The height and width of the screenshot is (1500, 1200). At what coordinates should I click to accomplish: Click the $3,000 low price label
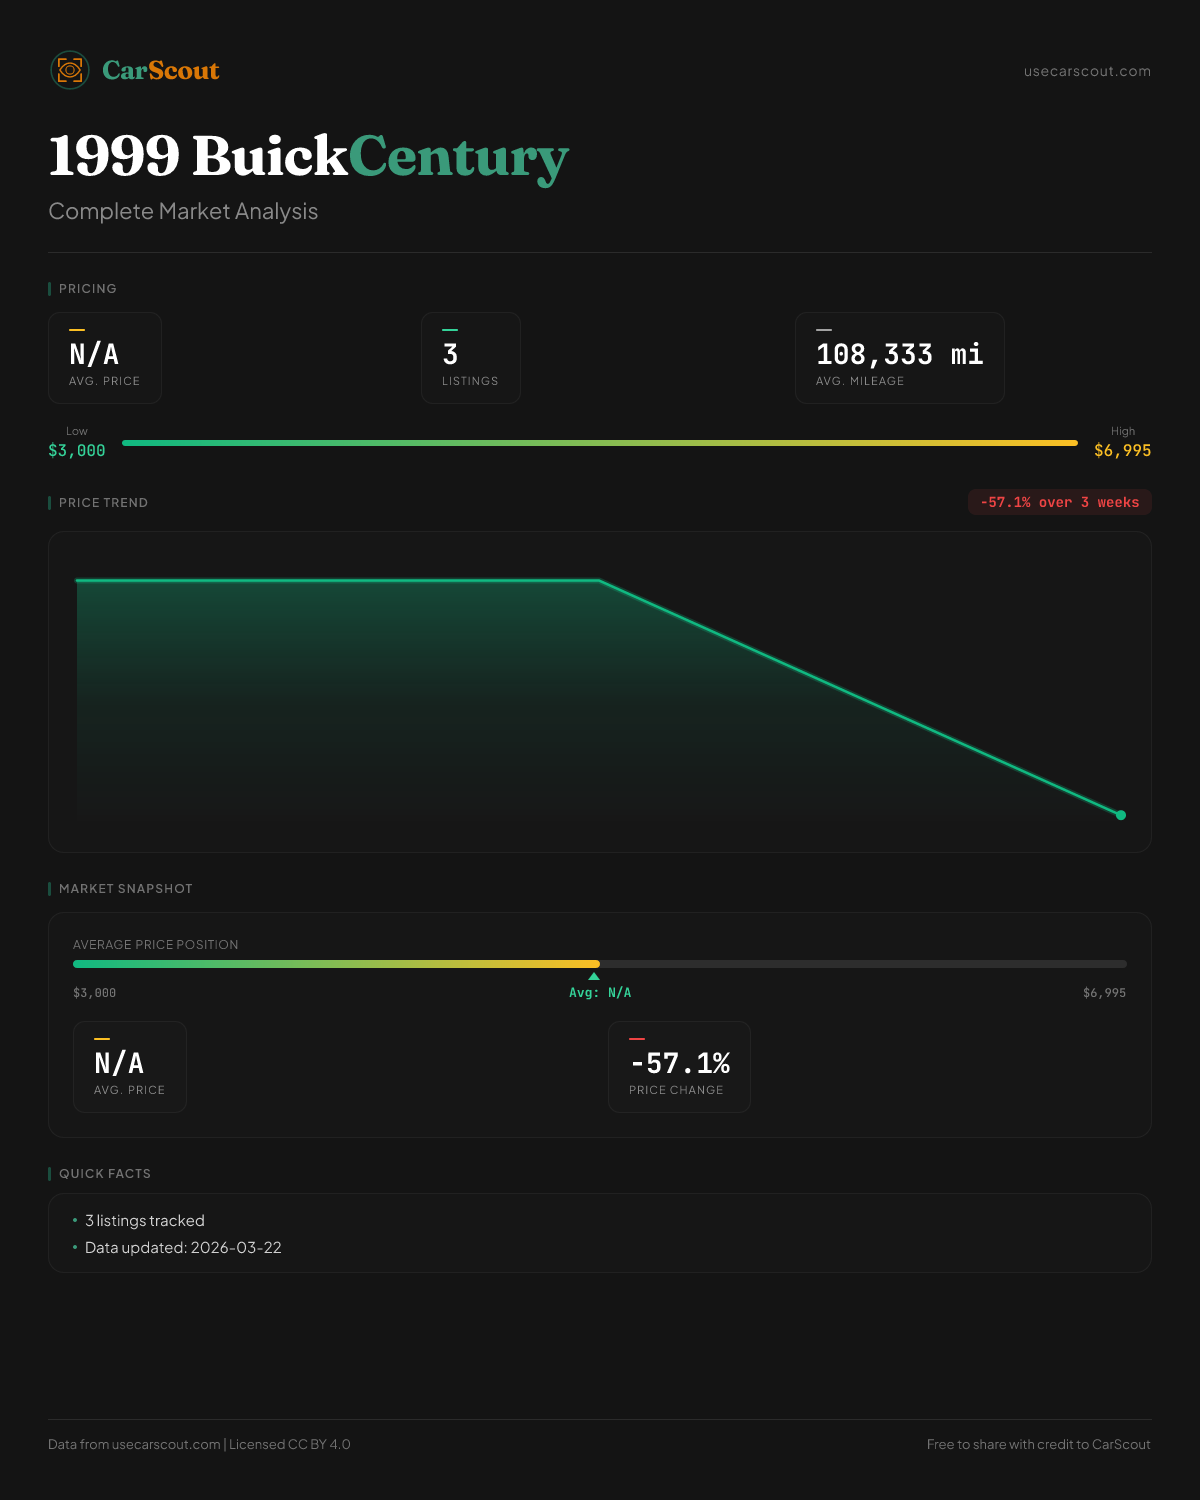click(x=77, y=451)
